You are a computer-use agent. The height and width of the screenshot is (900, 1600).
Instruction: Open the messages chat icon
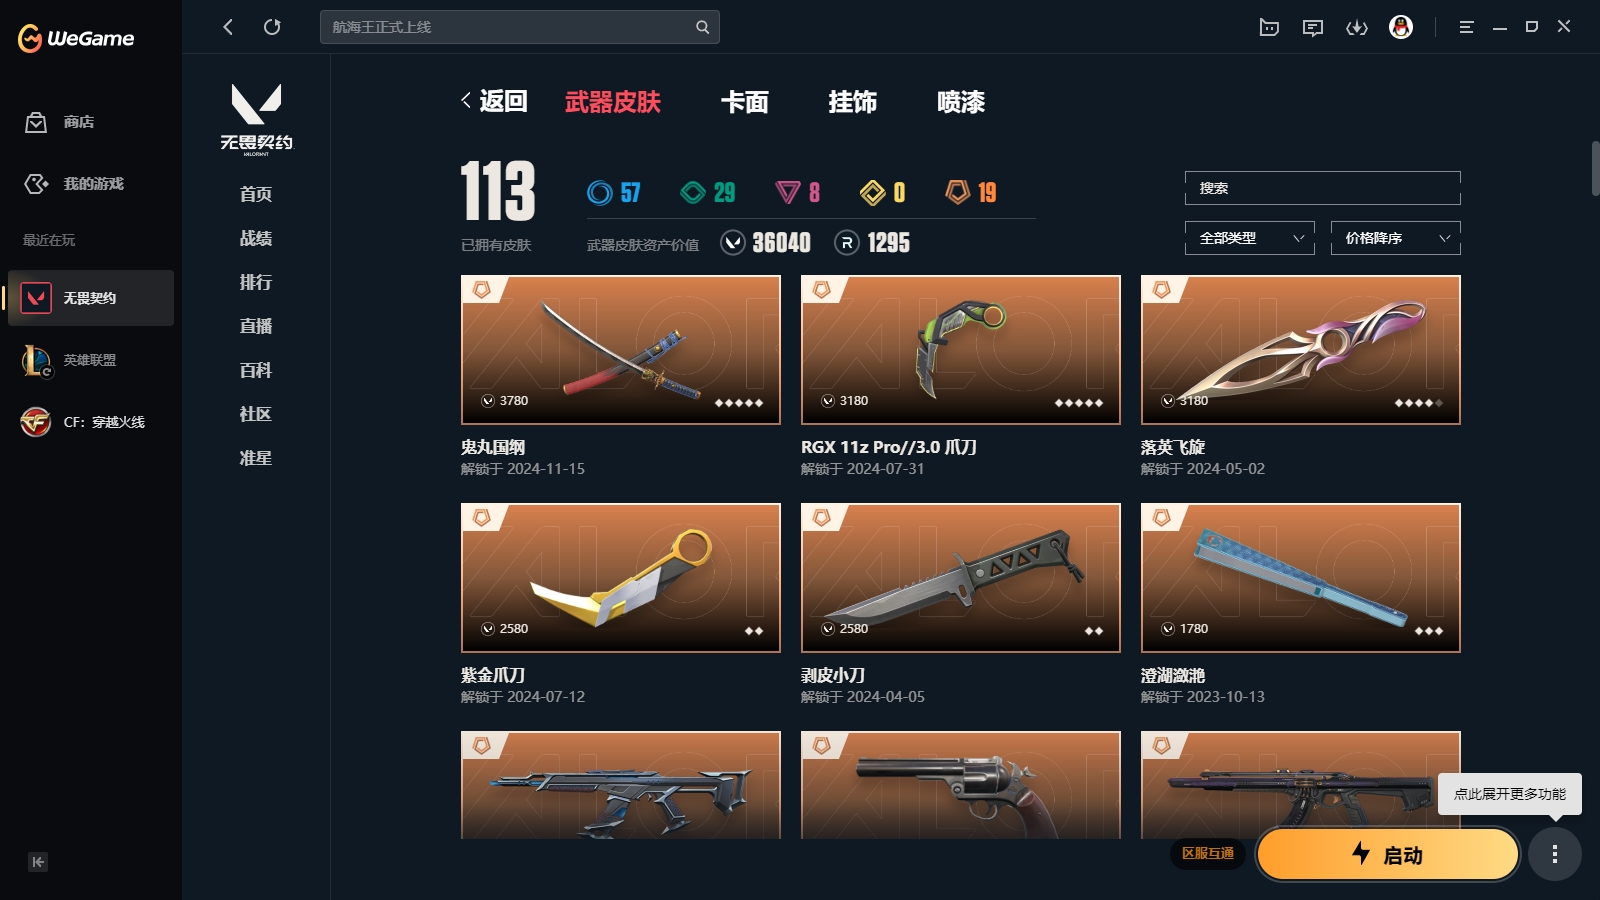click(1313, 27)
